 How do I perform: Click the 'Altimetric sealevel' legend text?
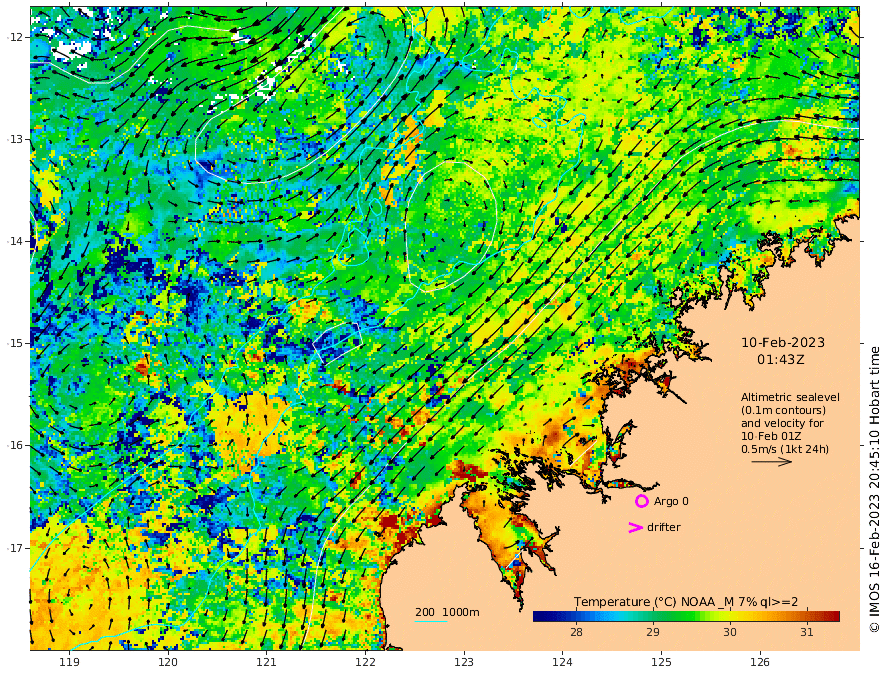(x=790, y=397)
